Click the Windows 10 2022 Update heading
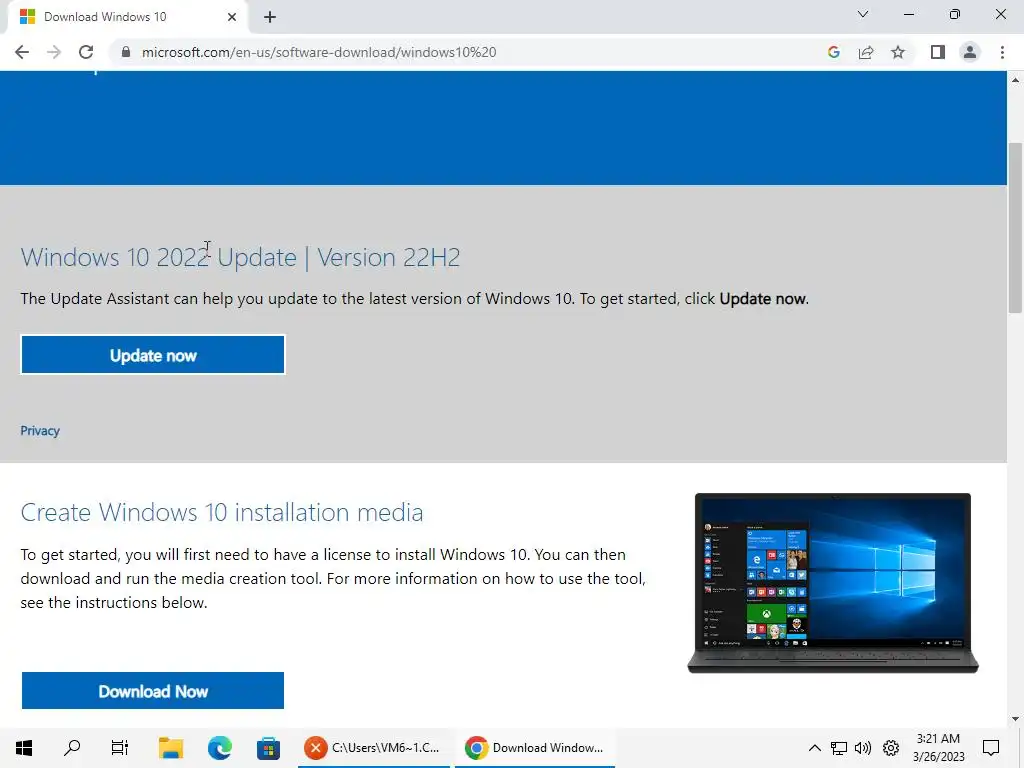Screen dimensions: 1024x768 pyautogui.click(x=240, y=257)
